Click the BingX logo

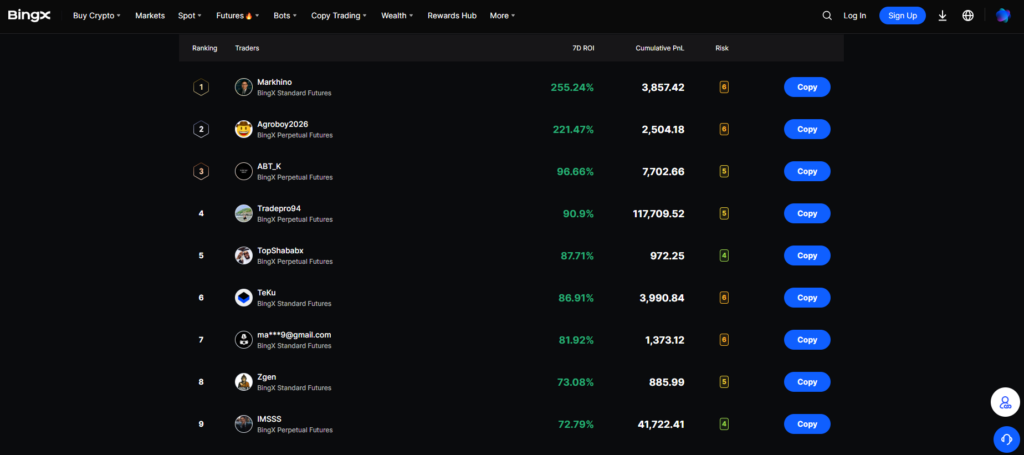click(x=29, y=16)
